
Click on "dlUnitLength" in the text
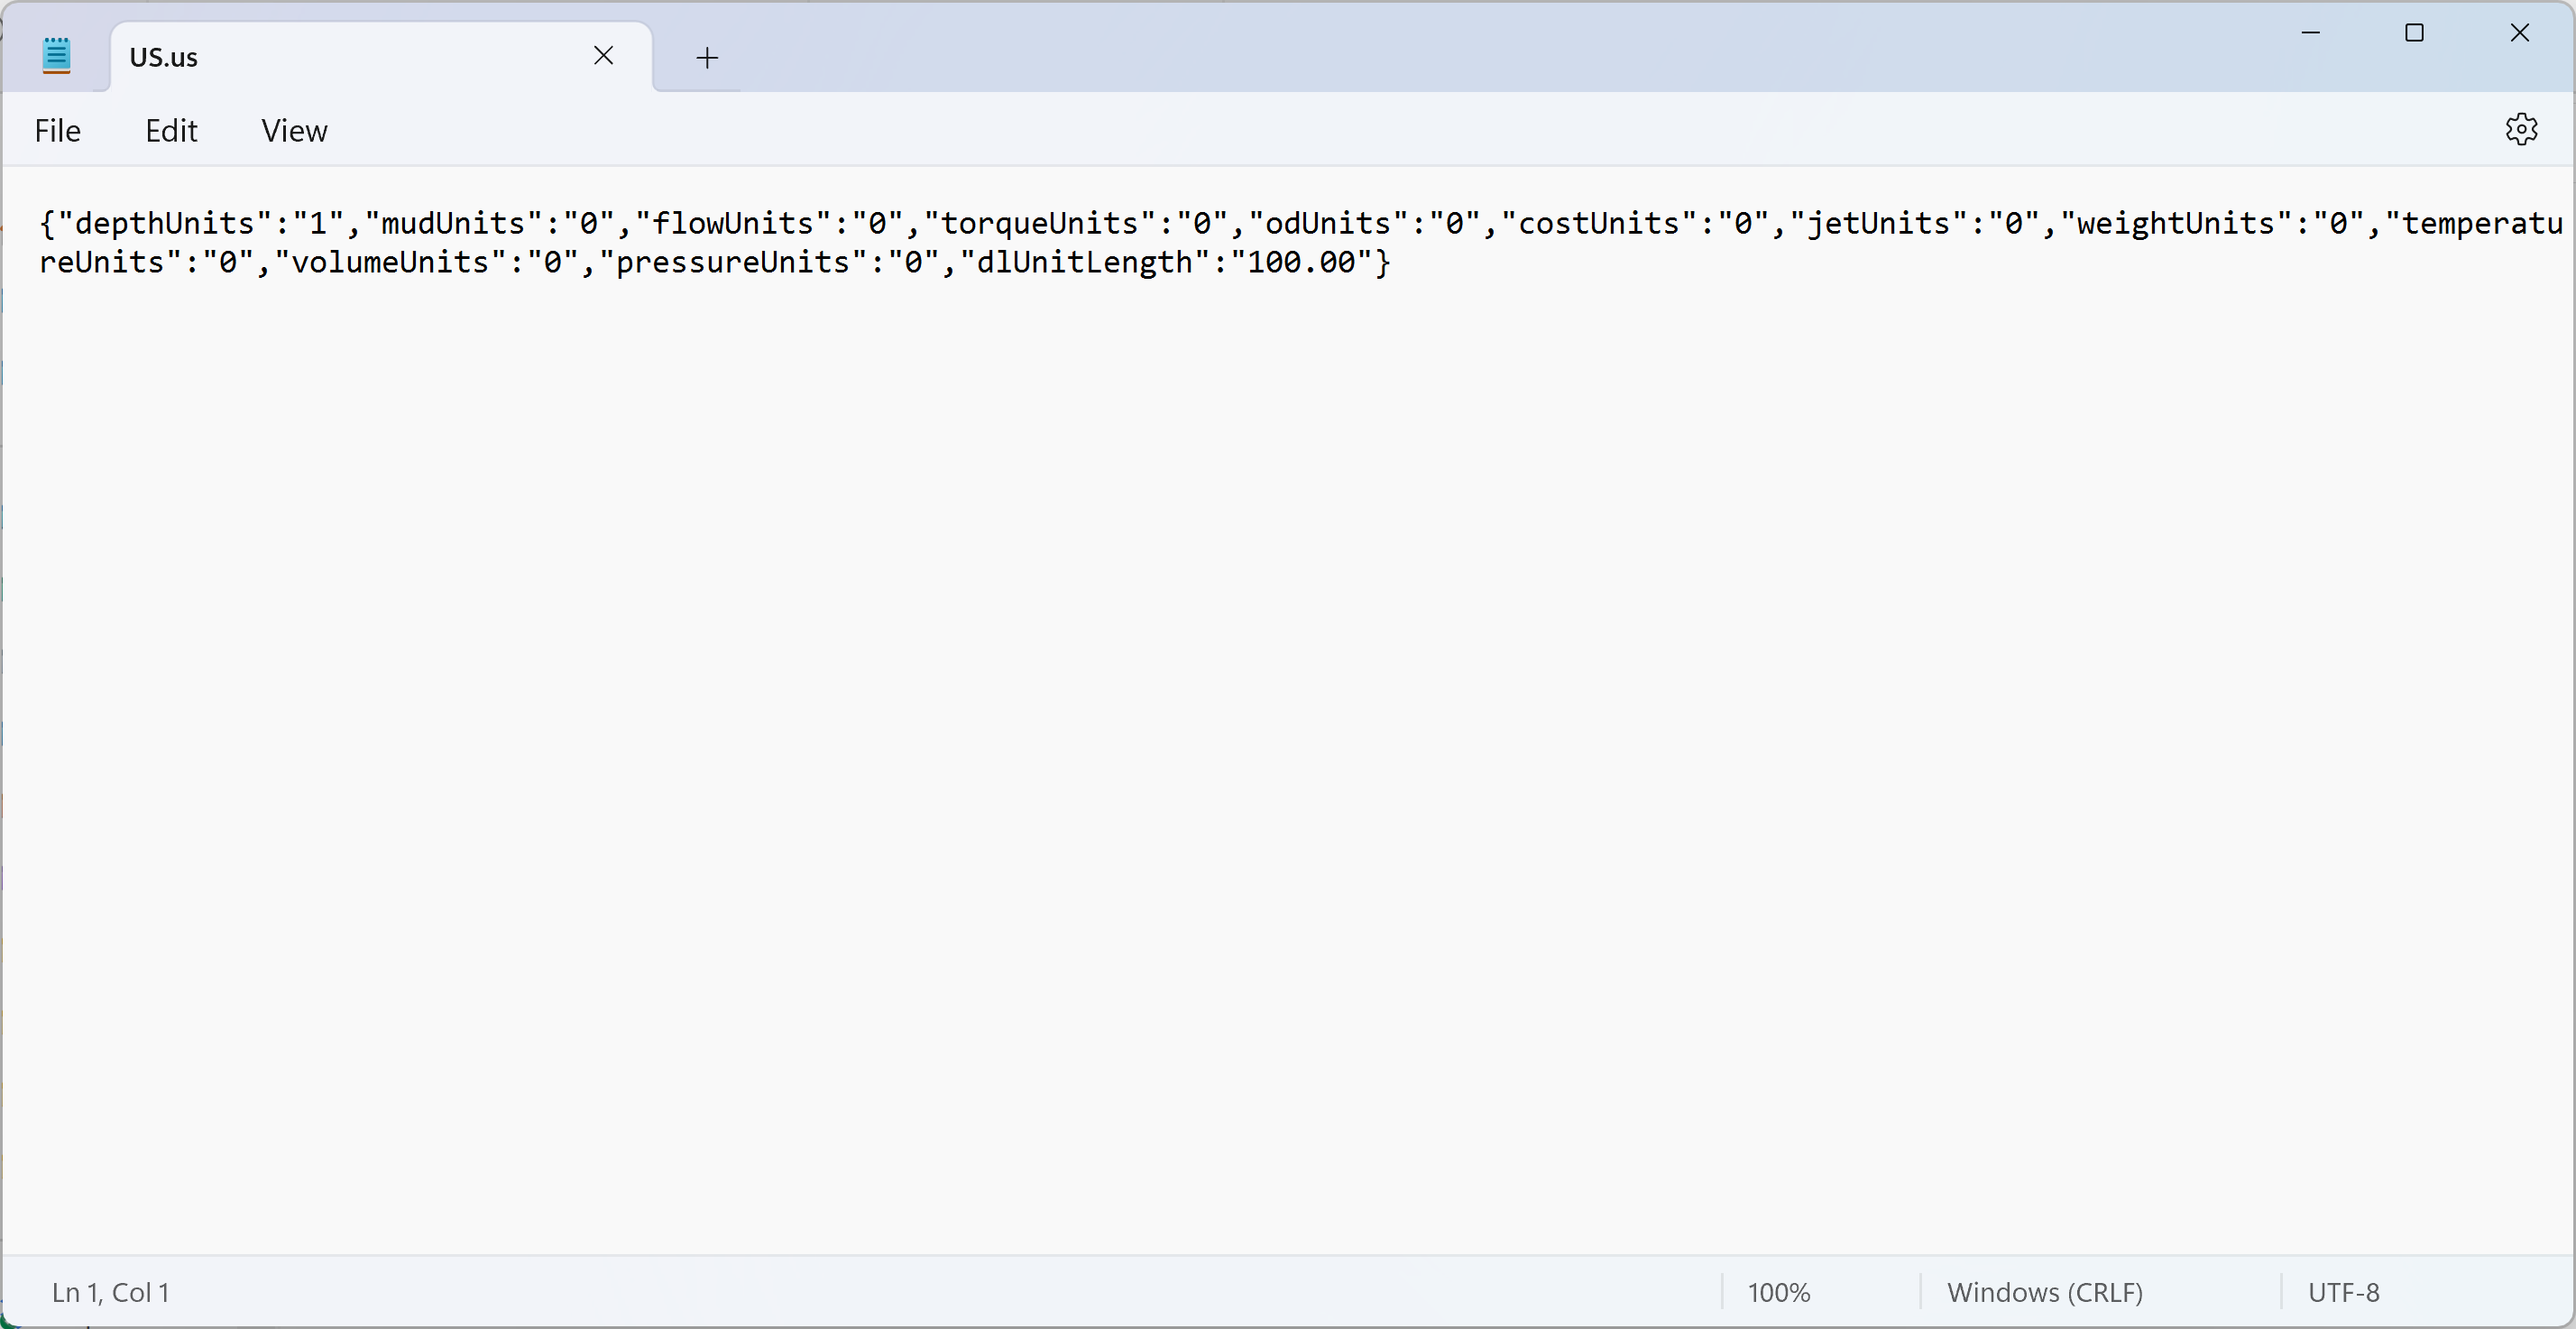1084,262
